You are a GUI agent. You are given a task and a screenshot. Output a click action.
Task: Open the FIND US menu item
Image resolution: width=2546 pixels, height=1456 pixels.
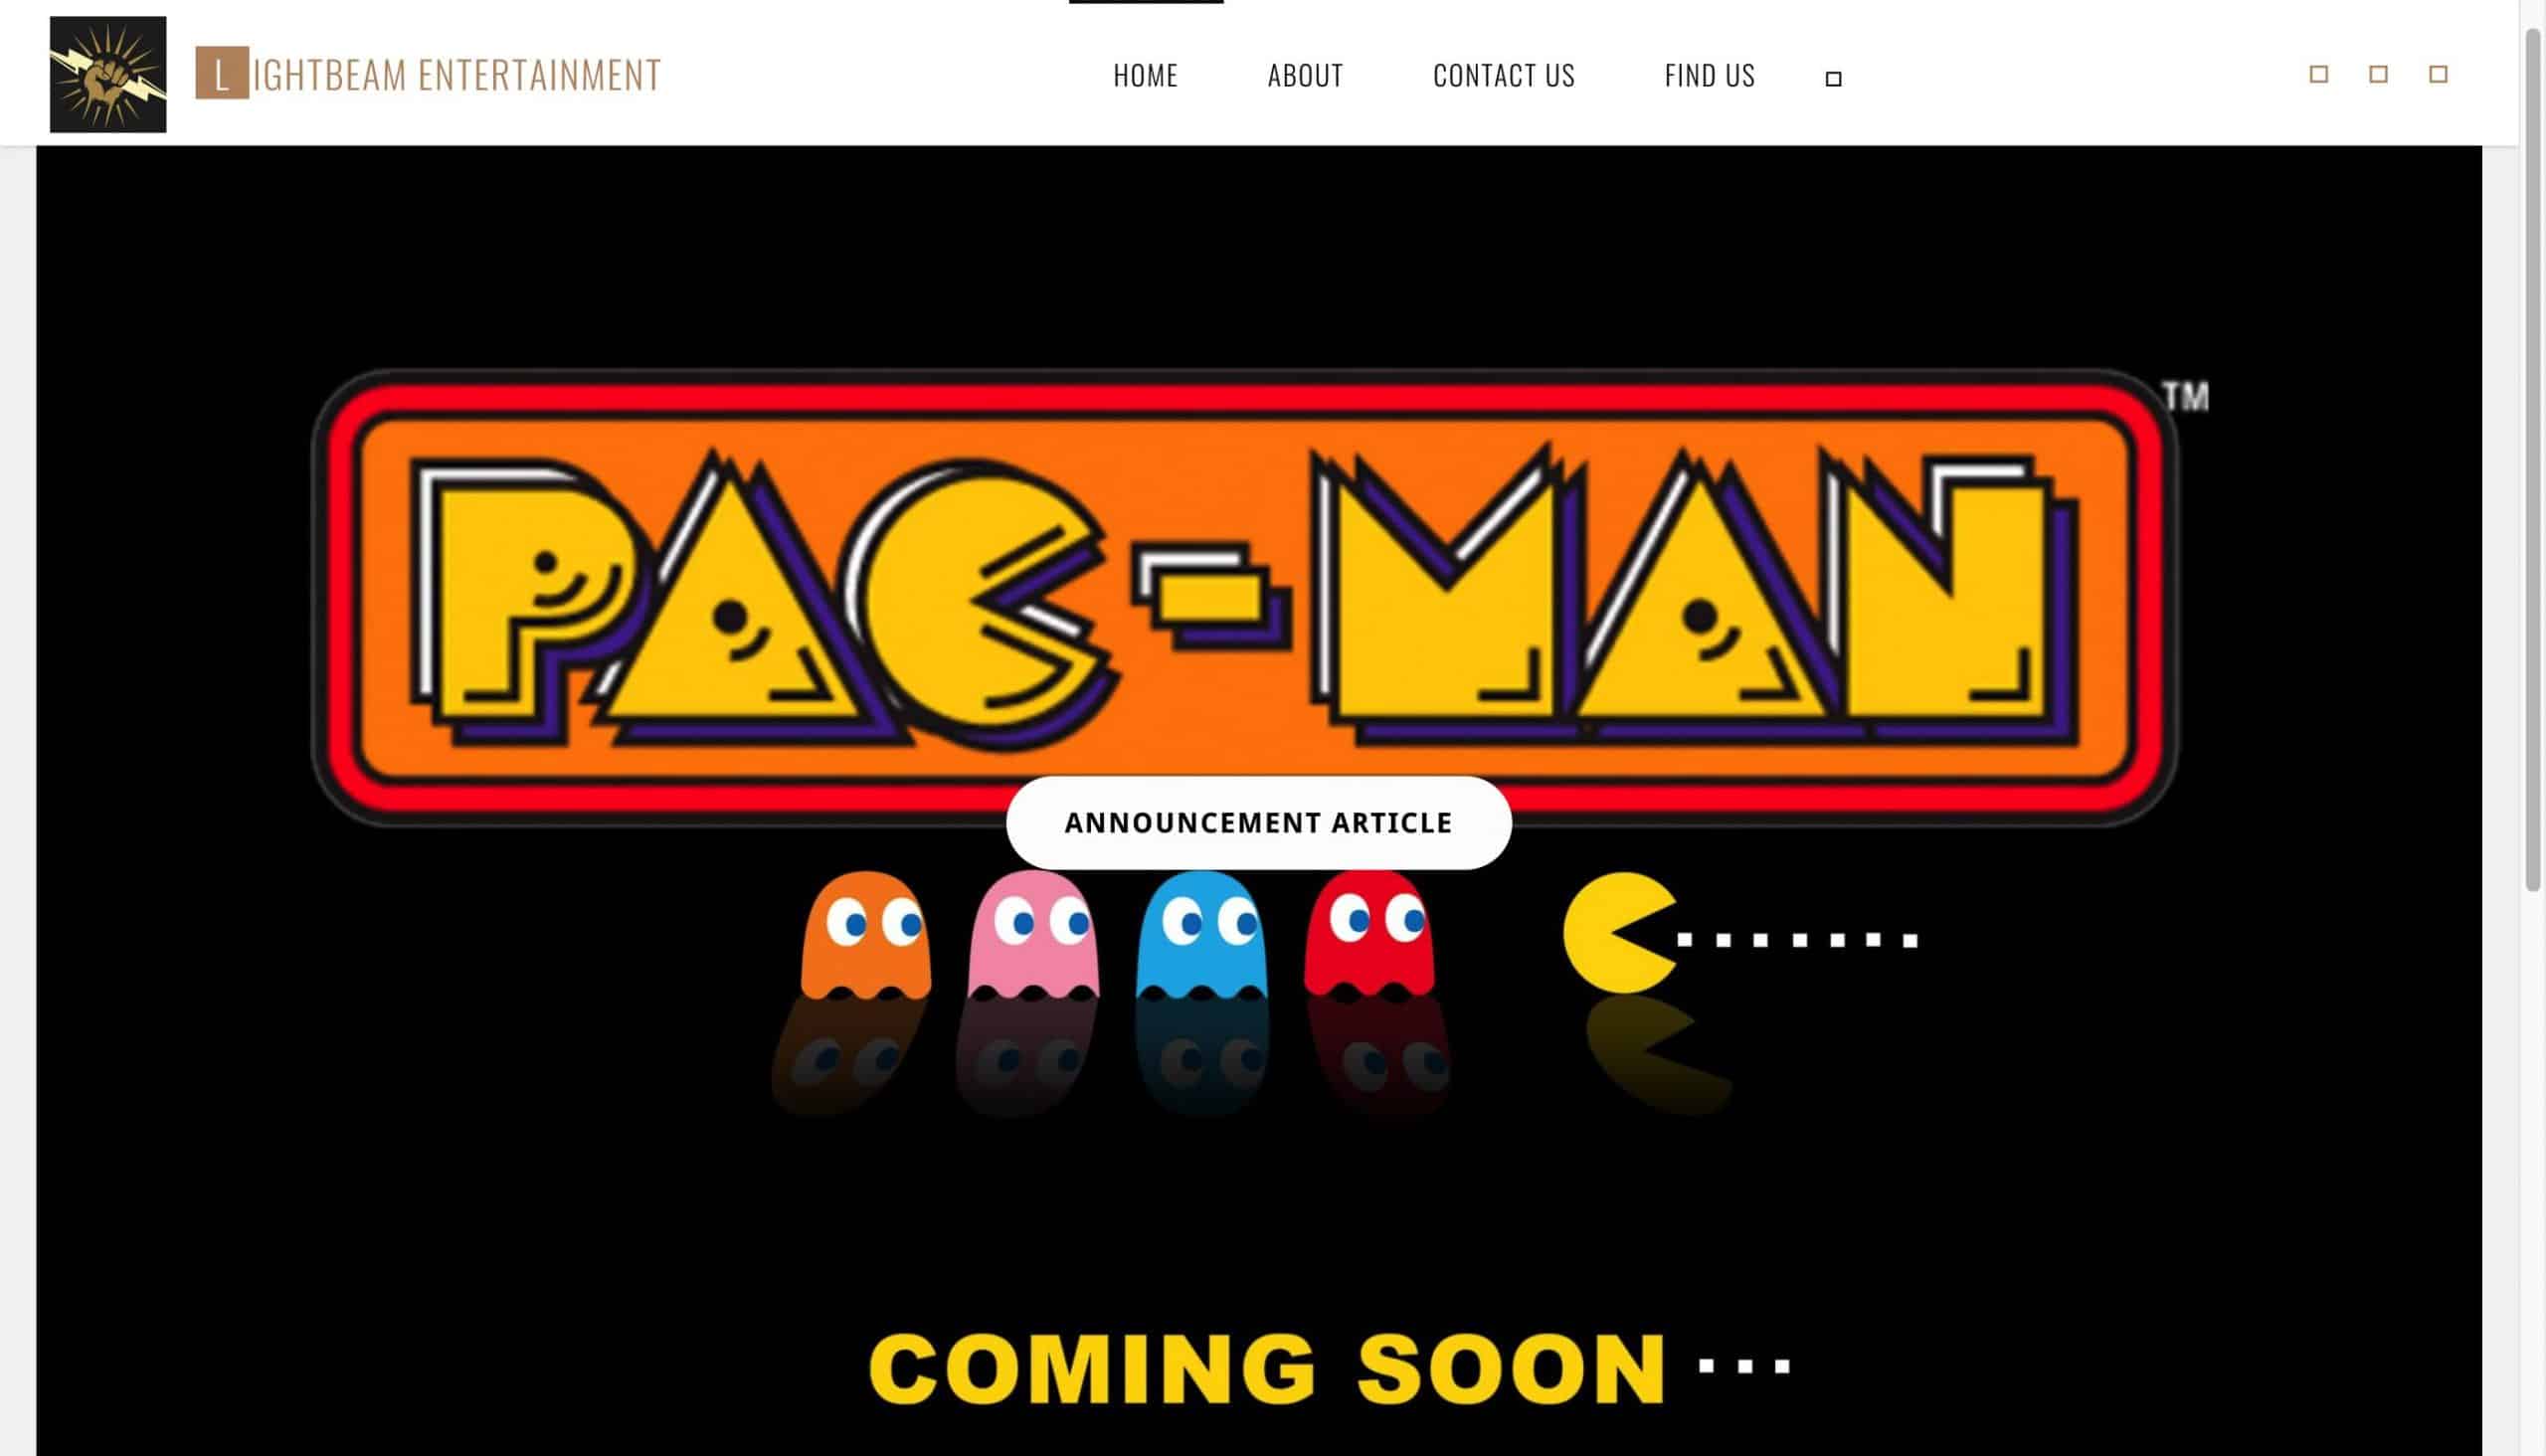point(1709,75)
